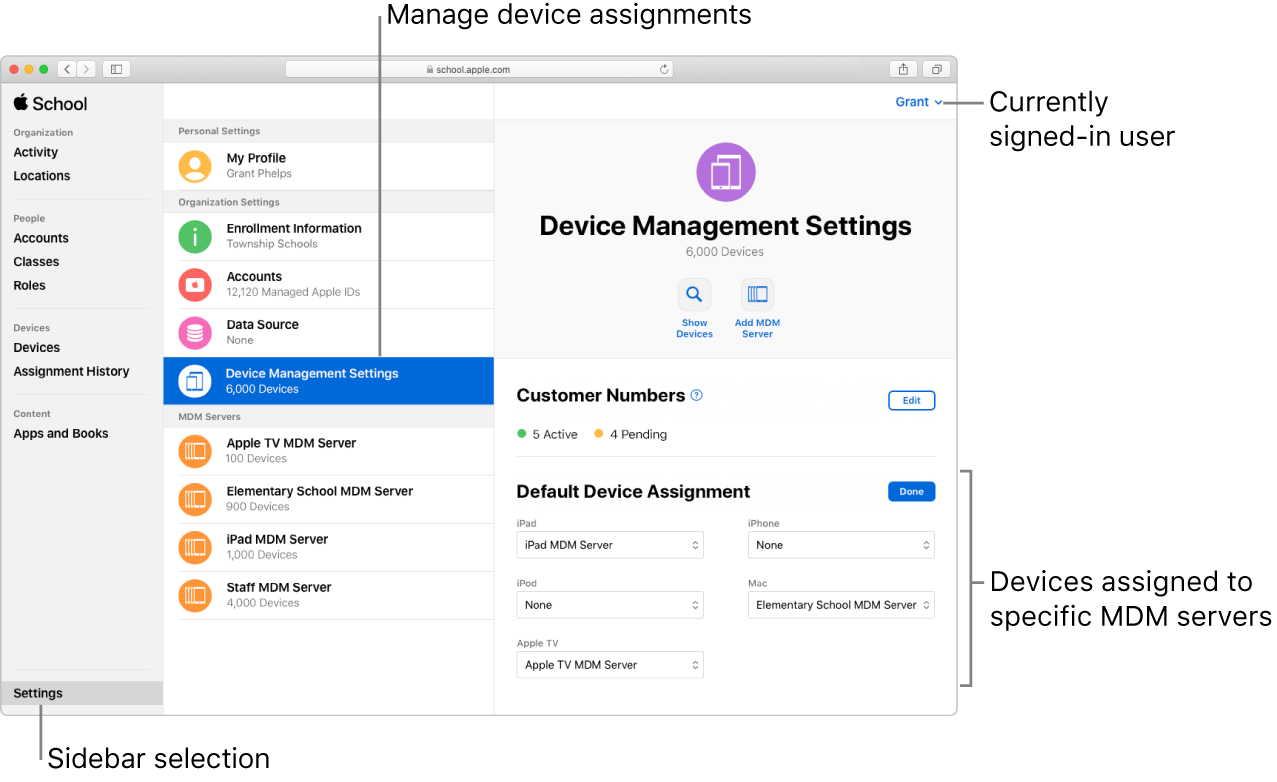
Task: Click the Elementary School MDM Server icon
Action: [x=195, y=499]
